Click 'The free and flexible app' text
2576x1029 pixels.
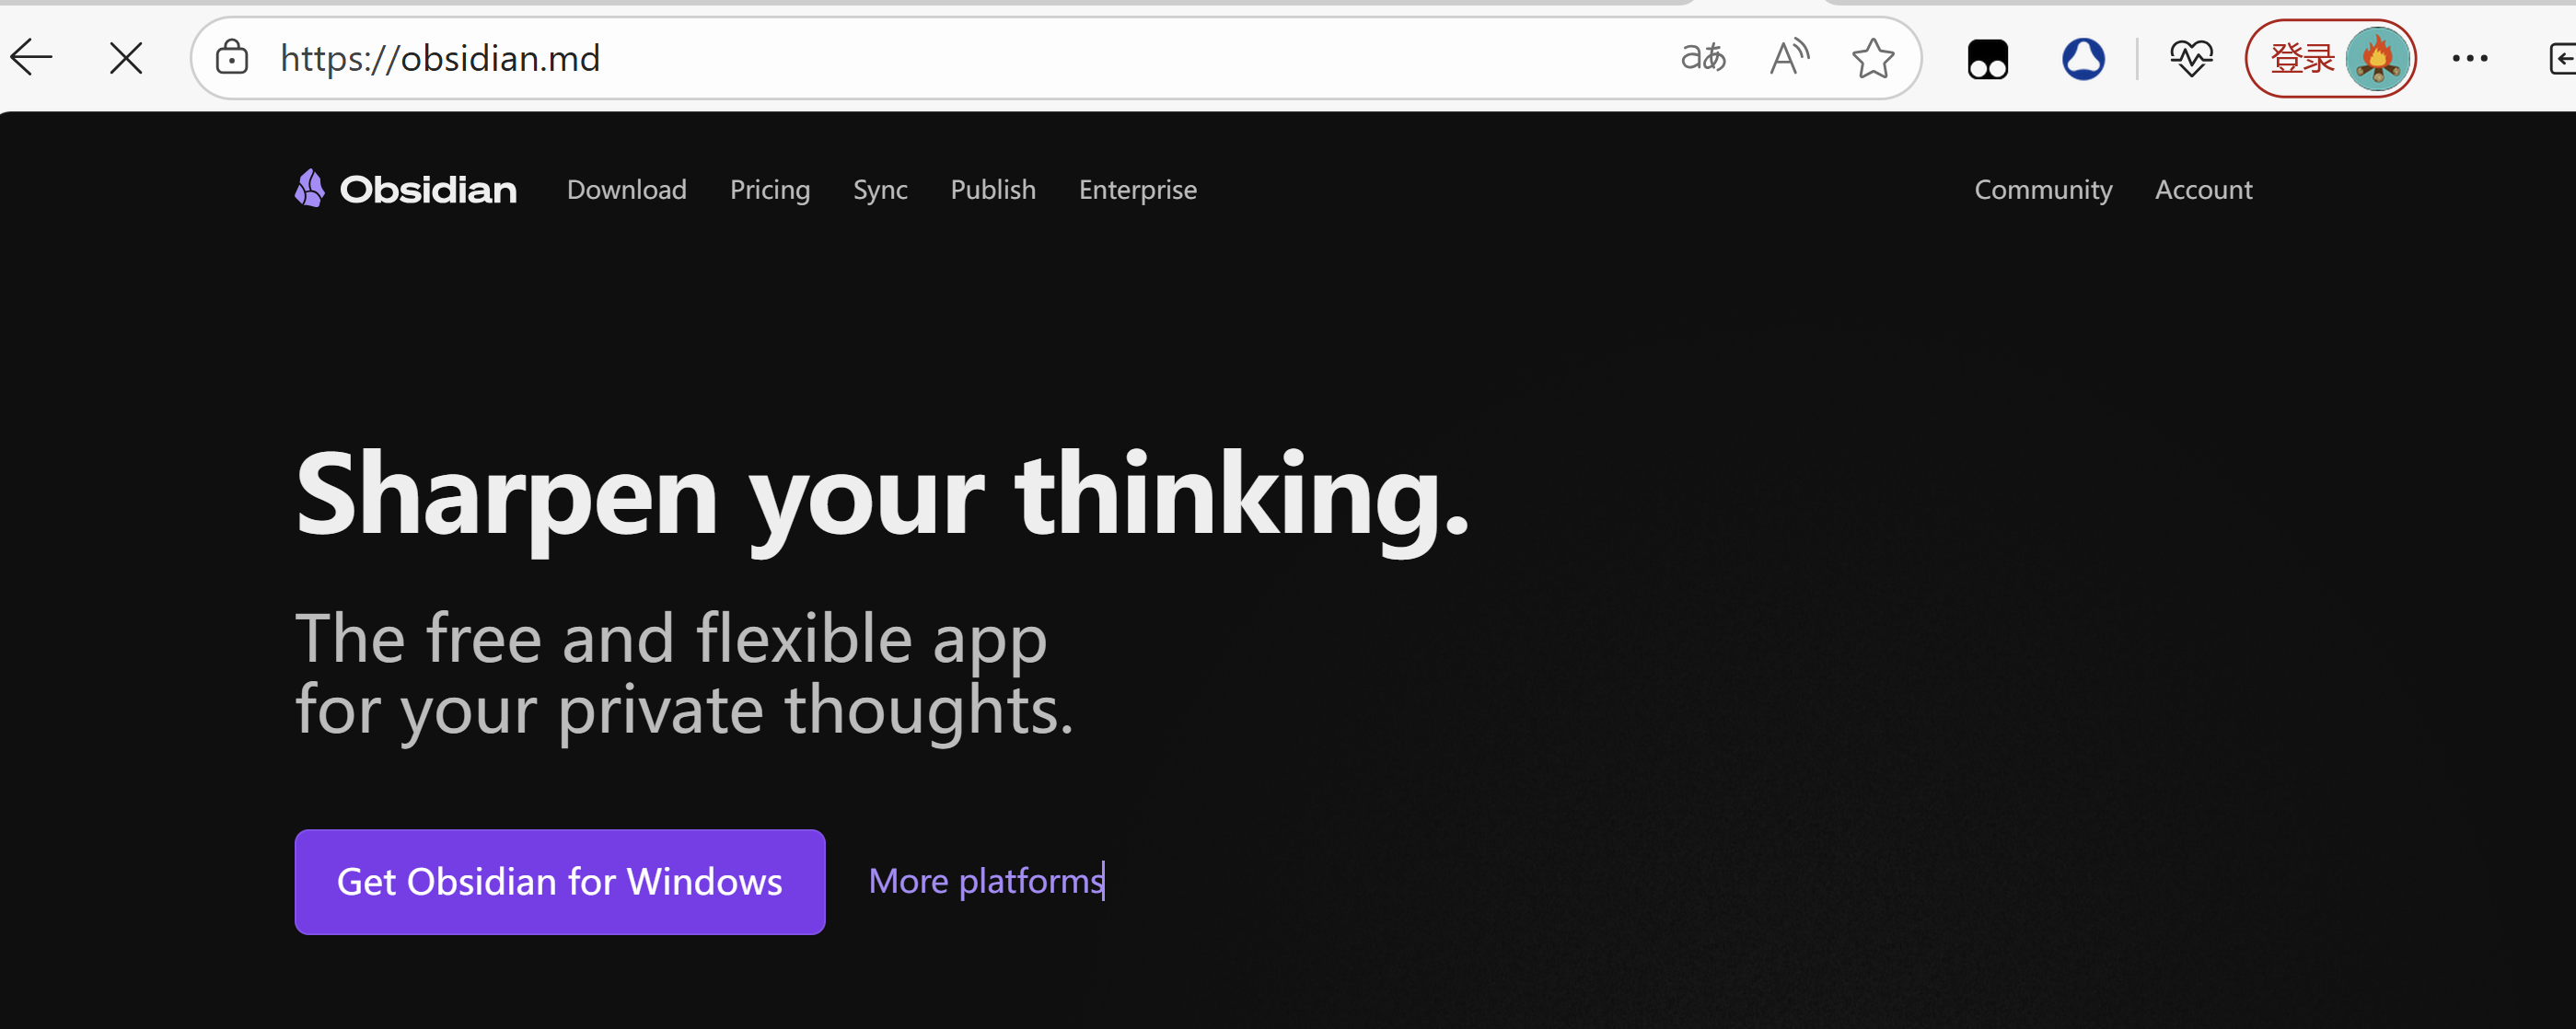tap(671, 639)
